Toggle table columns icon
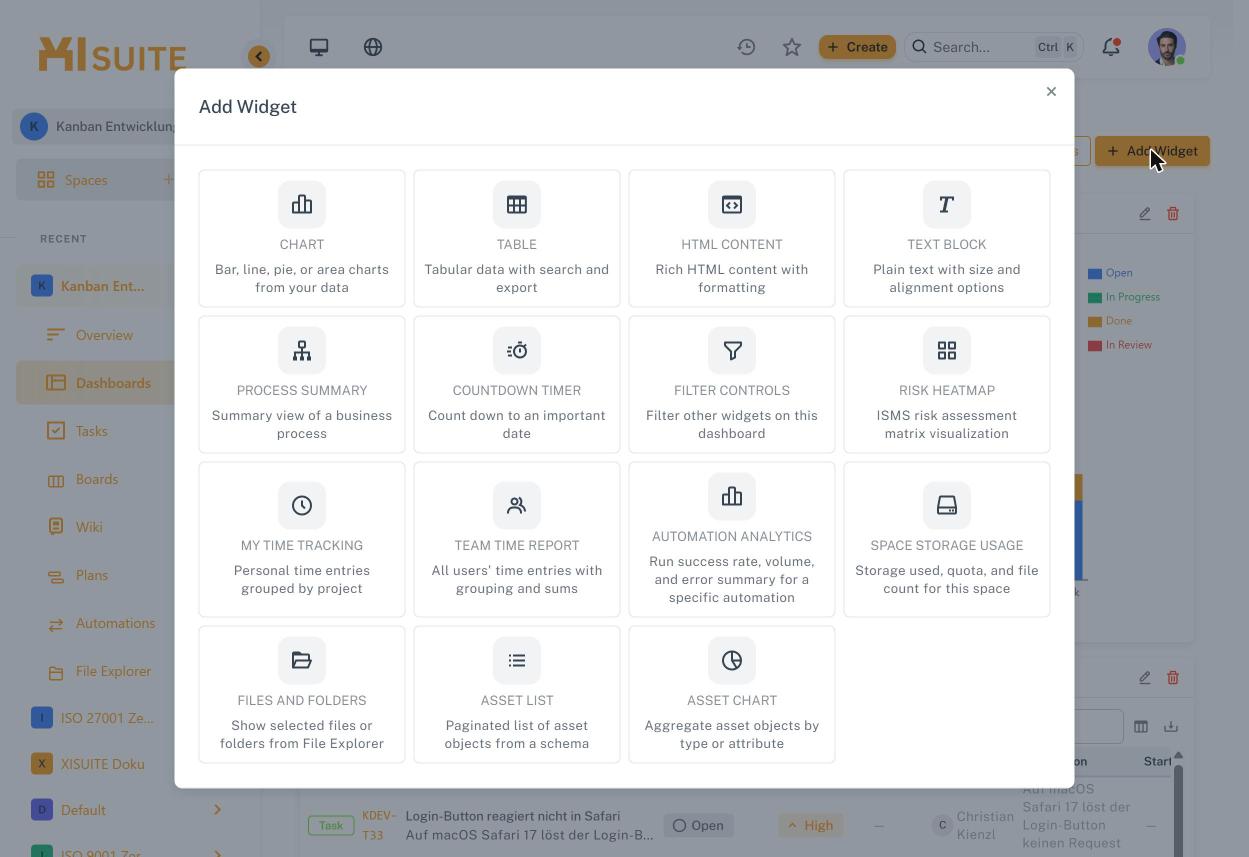 pos(1141,726)
